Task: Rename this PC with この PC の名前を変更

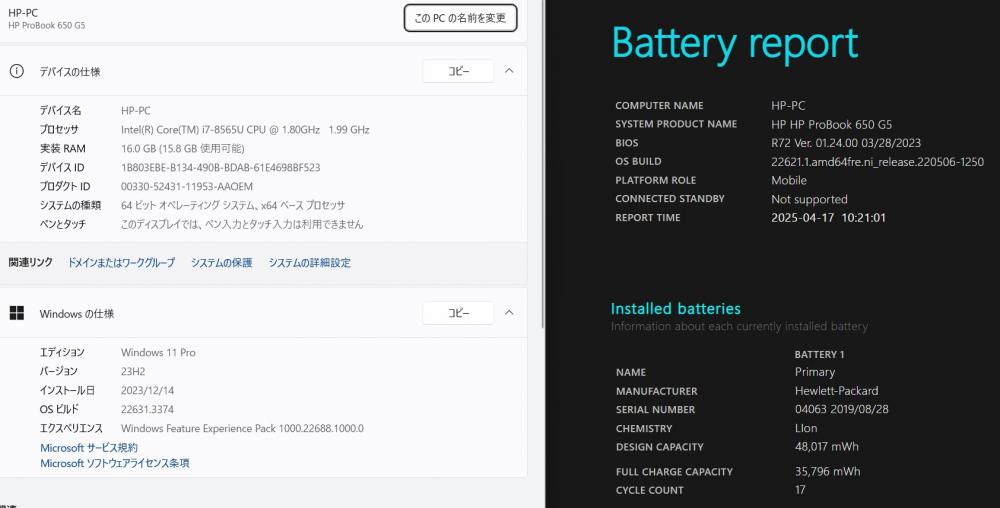Action: click(x=460, y=18)
